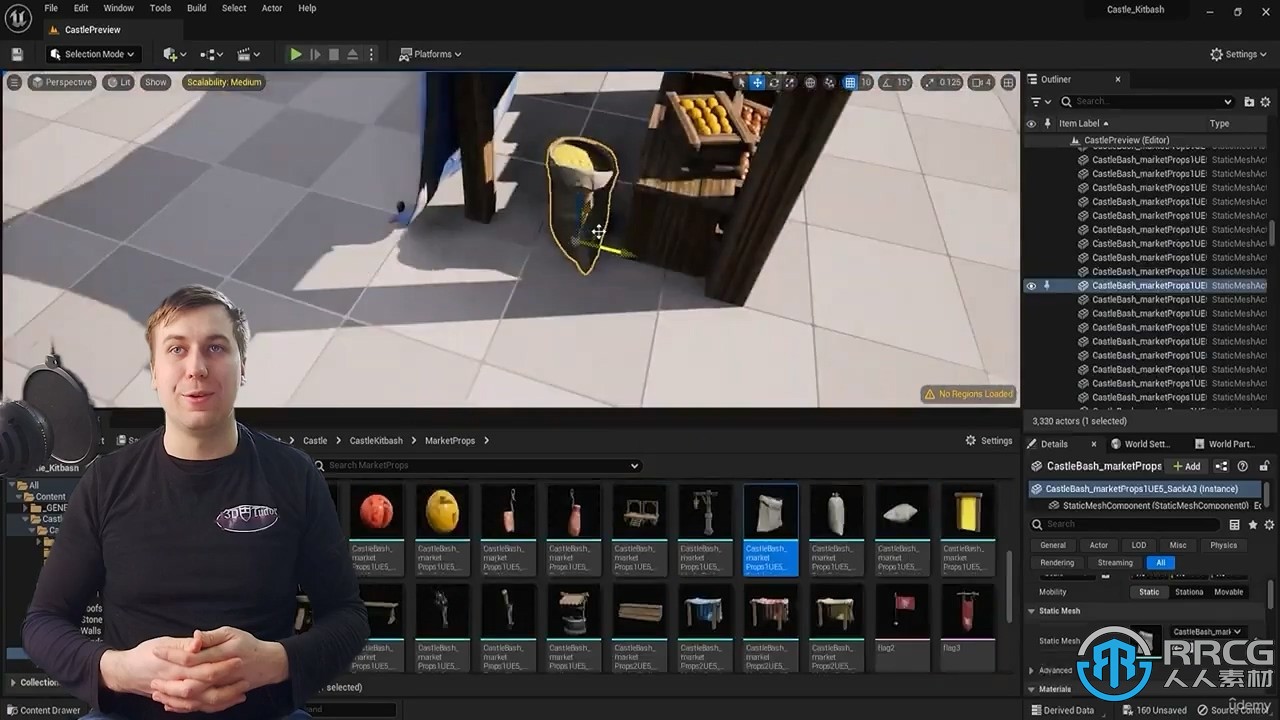Viewport: 1280px width, 720px height.
Task: Select the StaticMeshComponent (StaticMeshComponent0) row
Action: 1152,506
